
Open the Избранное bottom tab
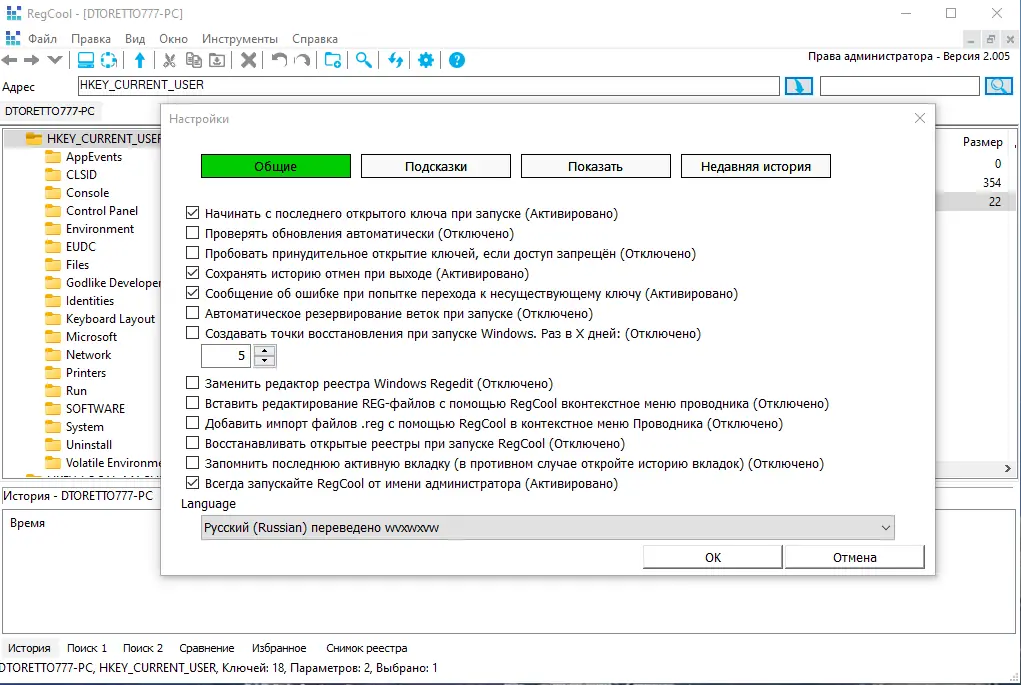(279, 648)
